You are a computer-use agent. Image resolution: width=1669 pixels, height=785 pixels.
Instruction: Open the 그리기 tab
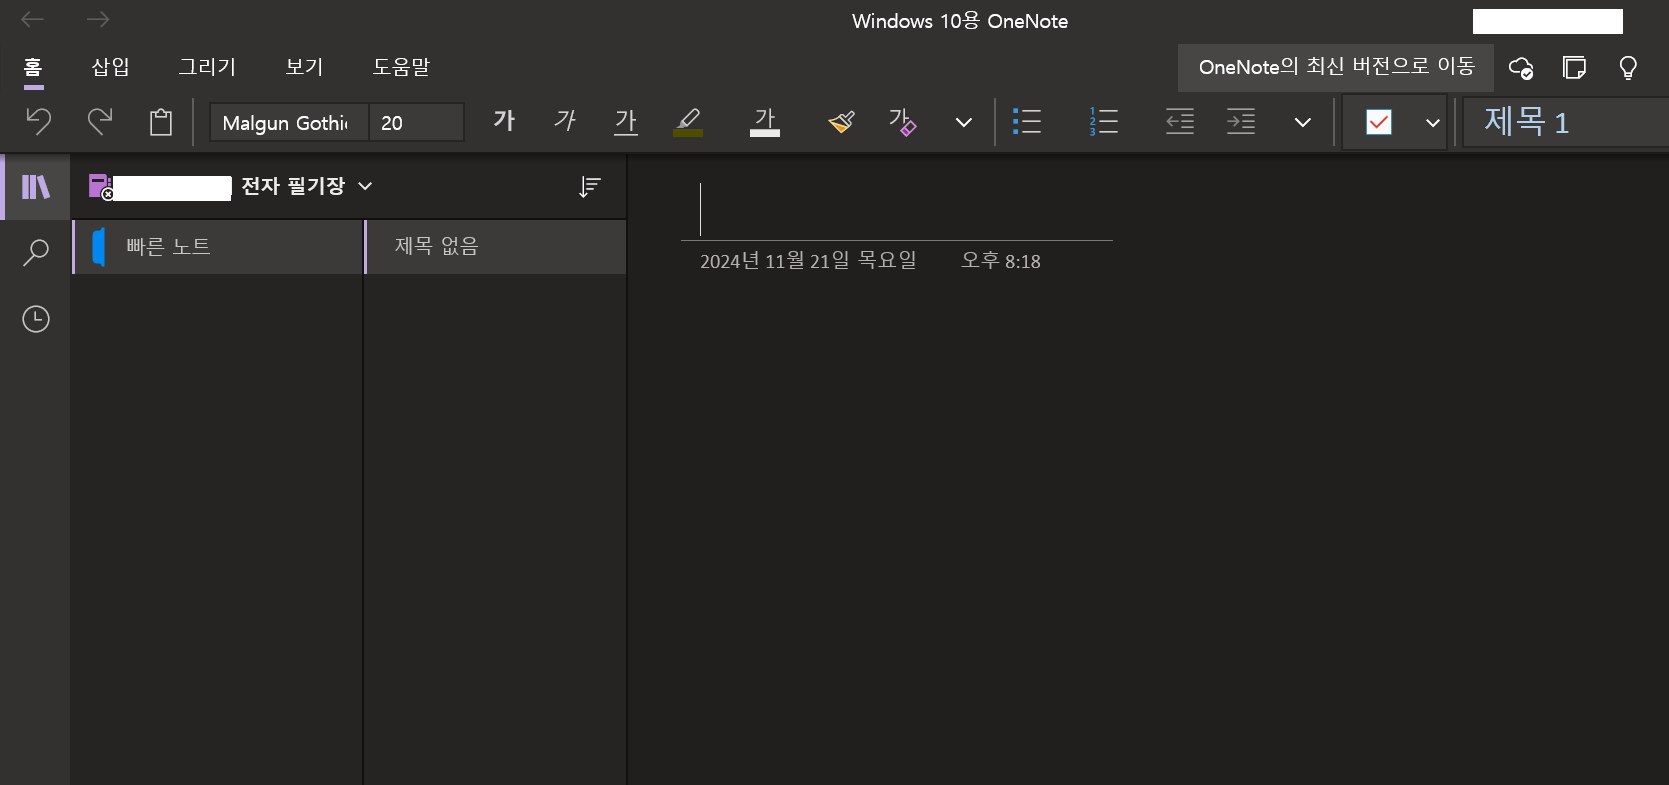(207, 67)
